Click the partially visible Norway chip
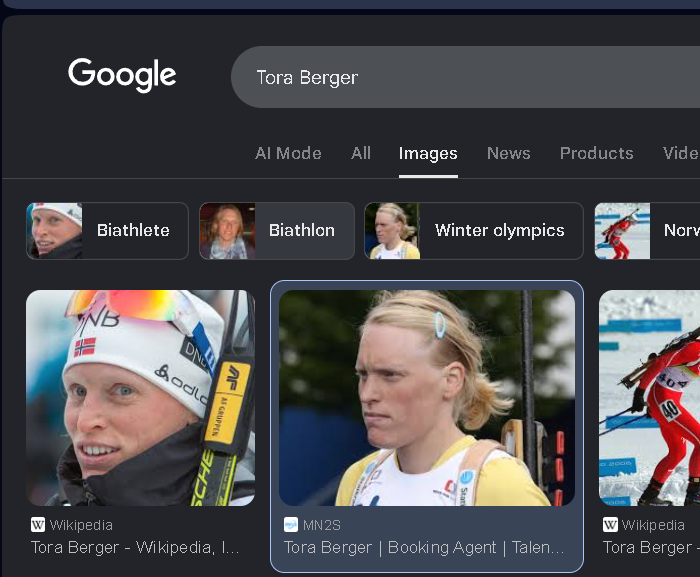The image size is (700, 577). [647, 231]
